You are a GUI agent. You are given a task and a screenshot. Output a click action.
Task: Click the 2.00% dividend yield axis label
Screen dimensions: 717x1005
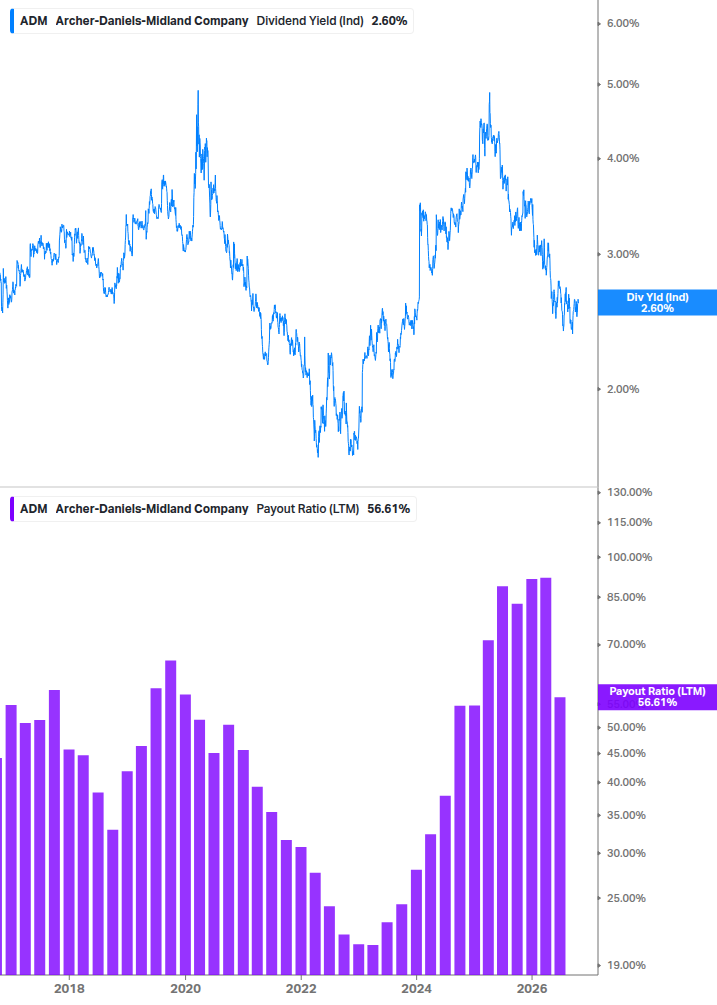tap(623, 389)
